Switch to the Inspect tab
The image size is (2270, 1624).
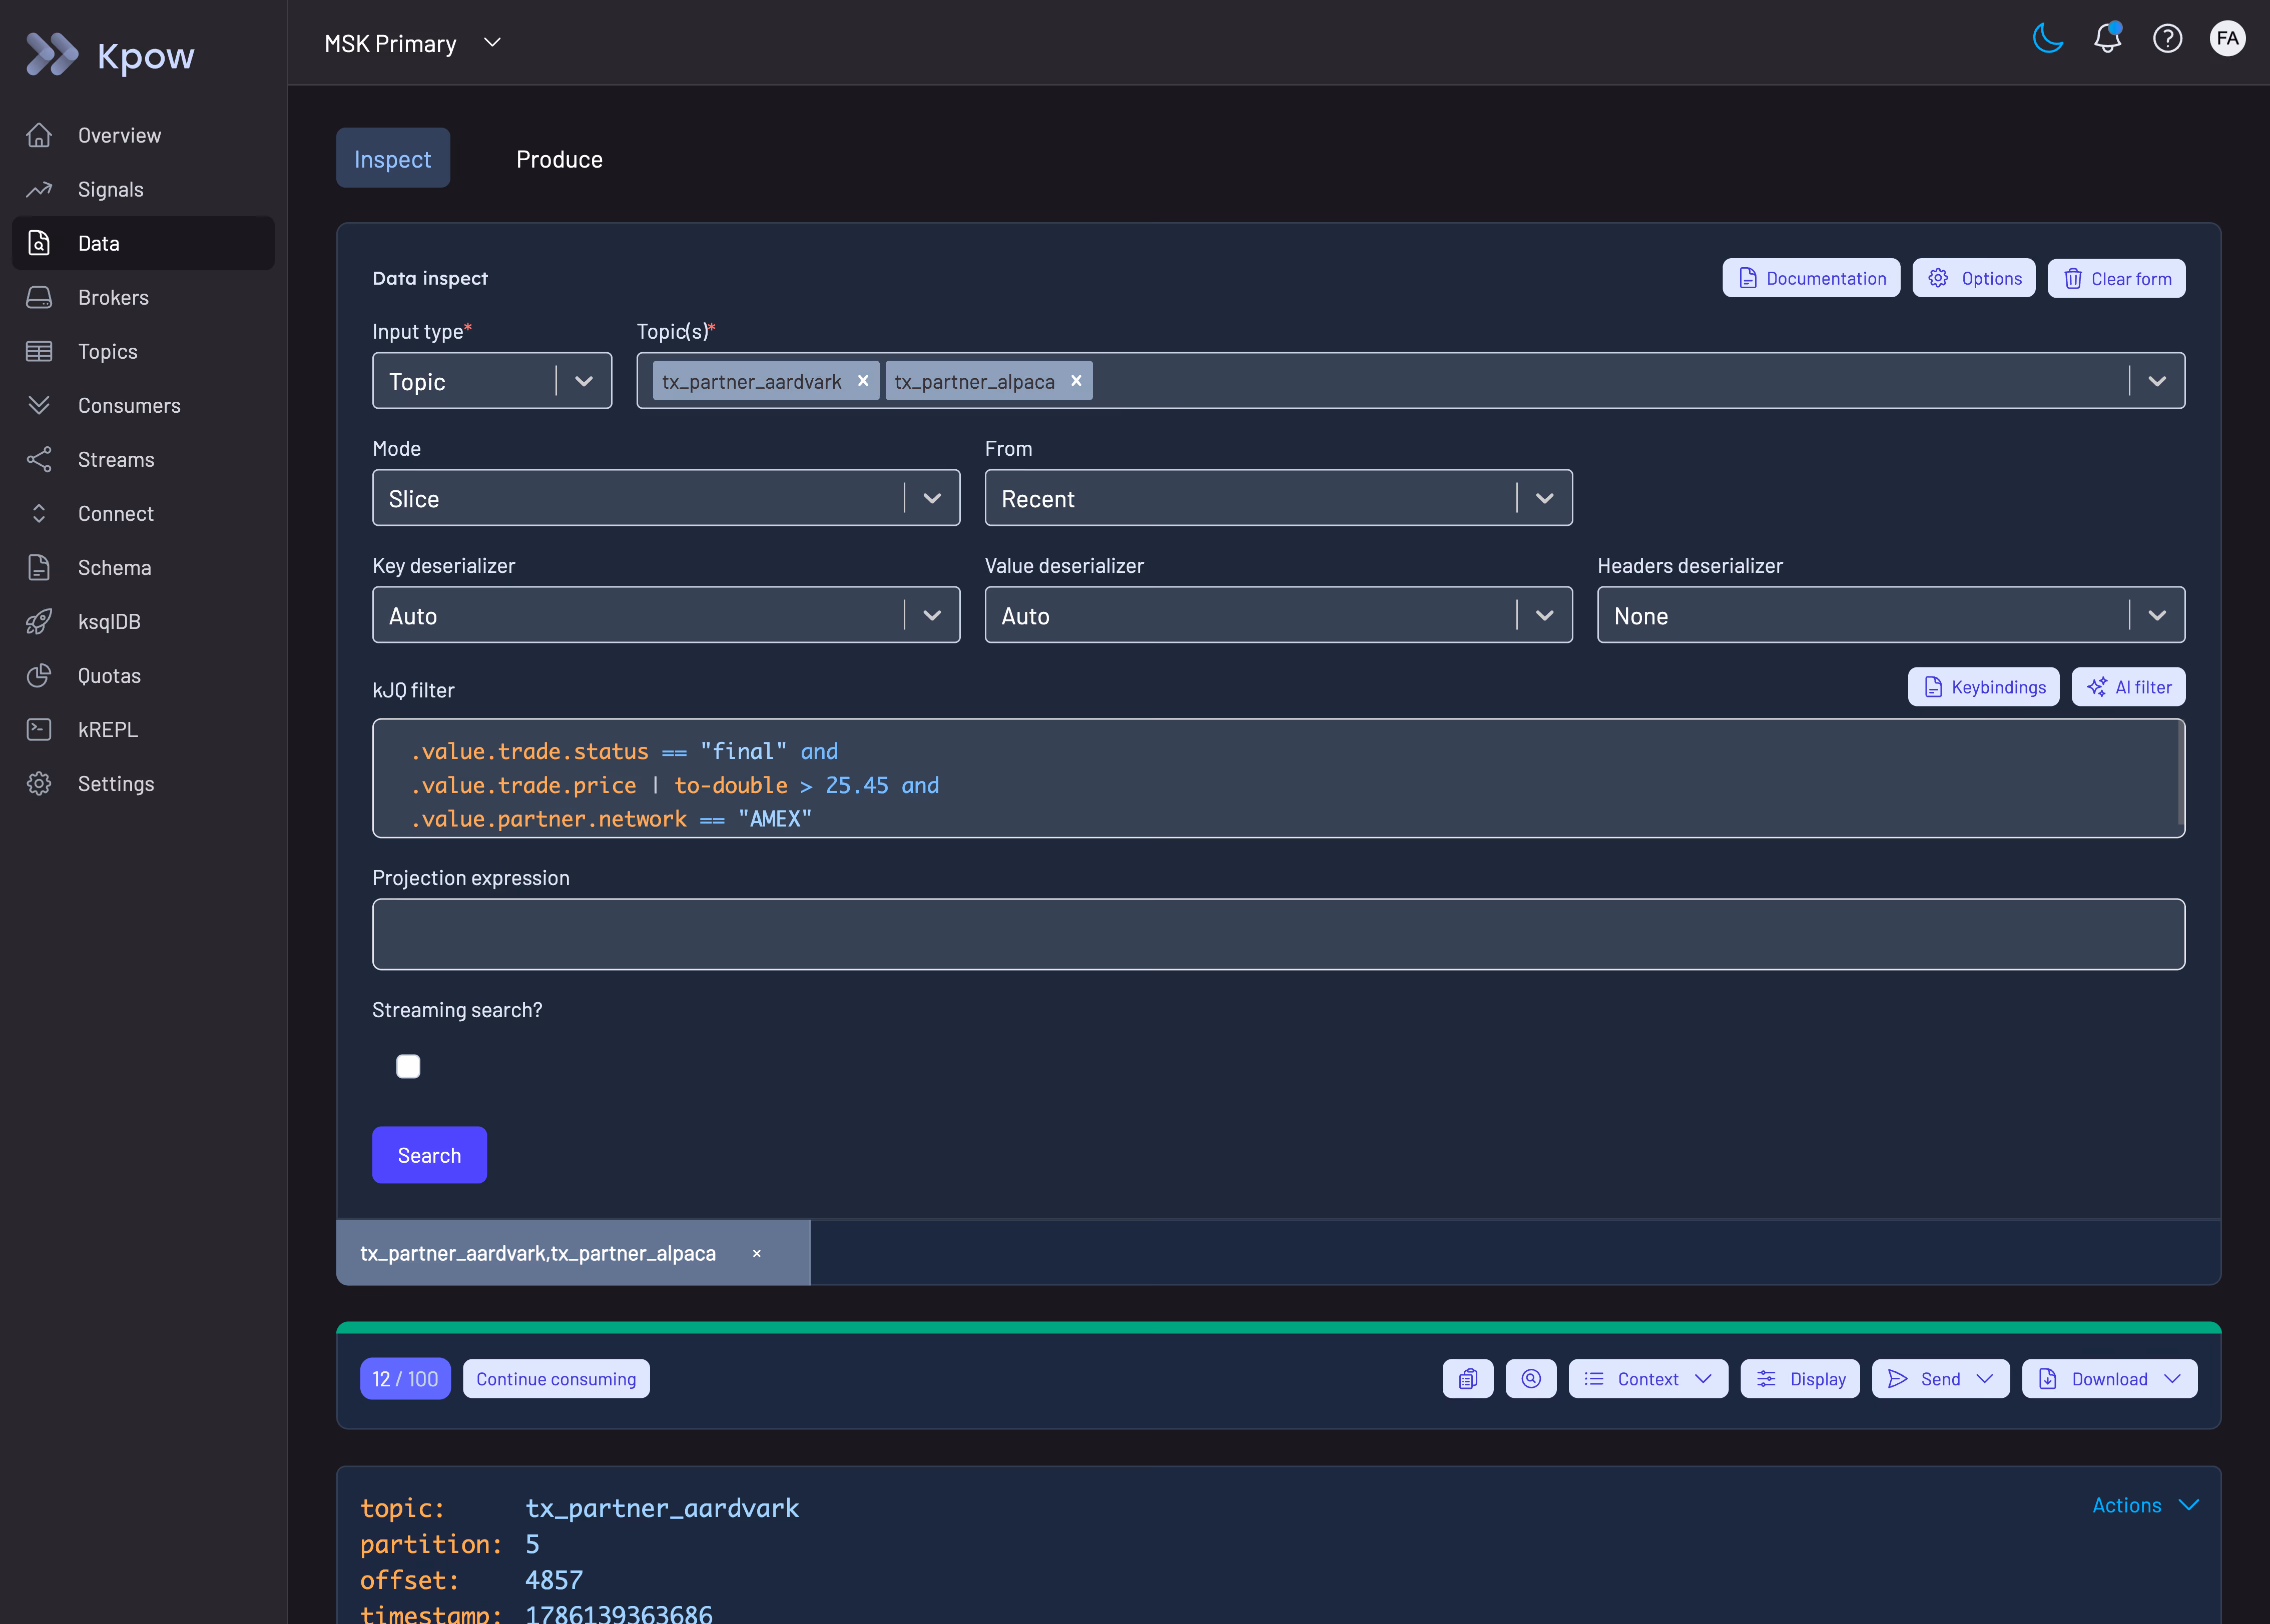click(x=393, y=158)
